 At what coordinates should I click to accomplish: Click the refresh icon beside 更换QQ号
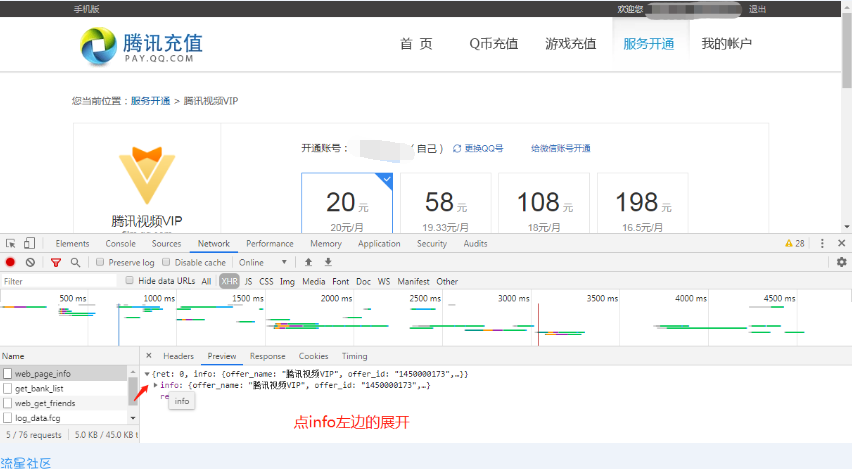457,148
